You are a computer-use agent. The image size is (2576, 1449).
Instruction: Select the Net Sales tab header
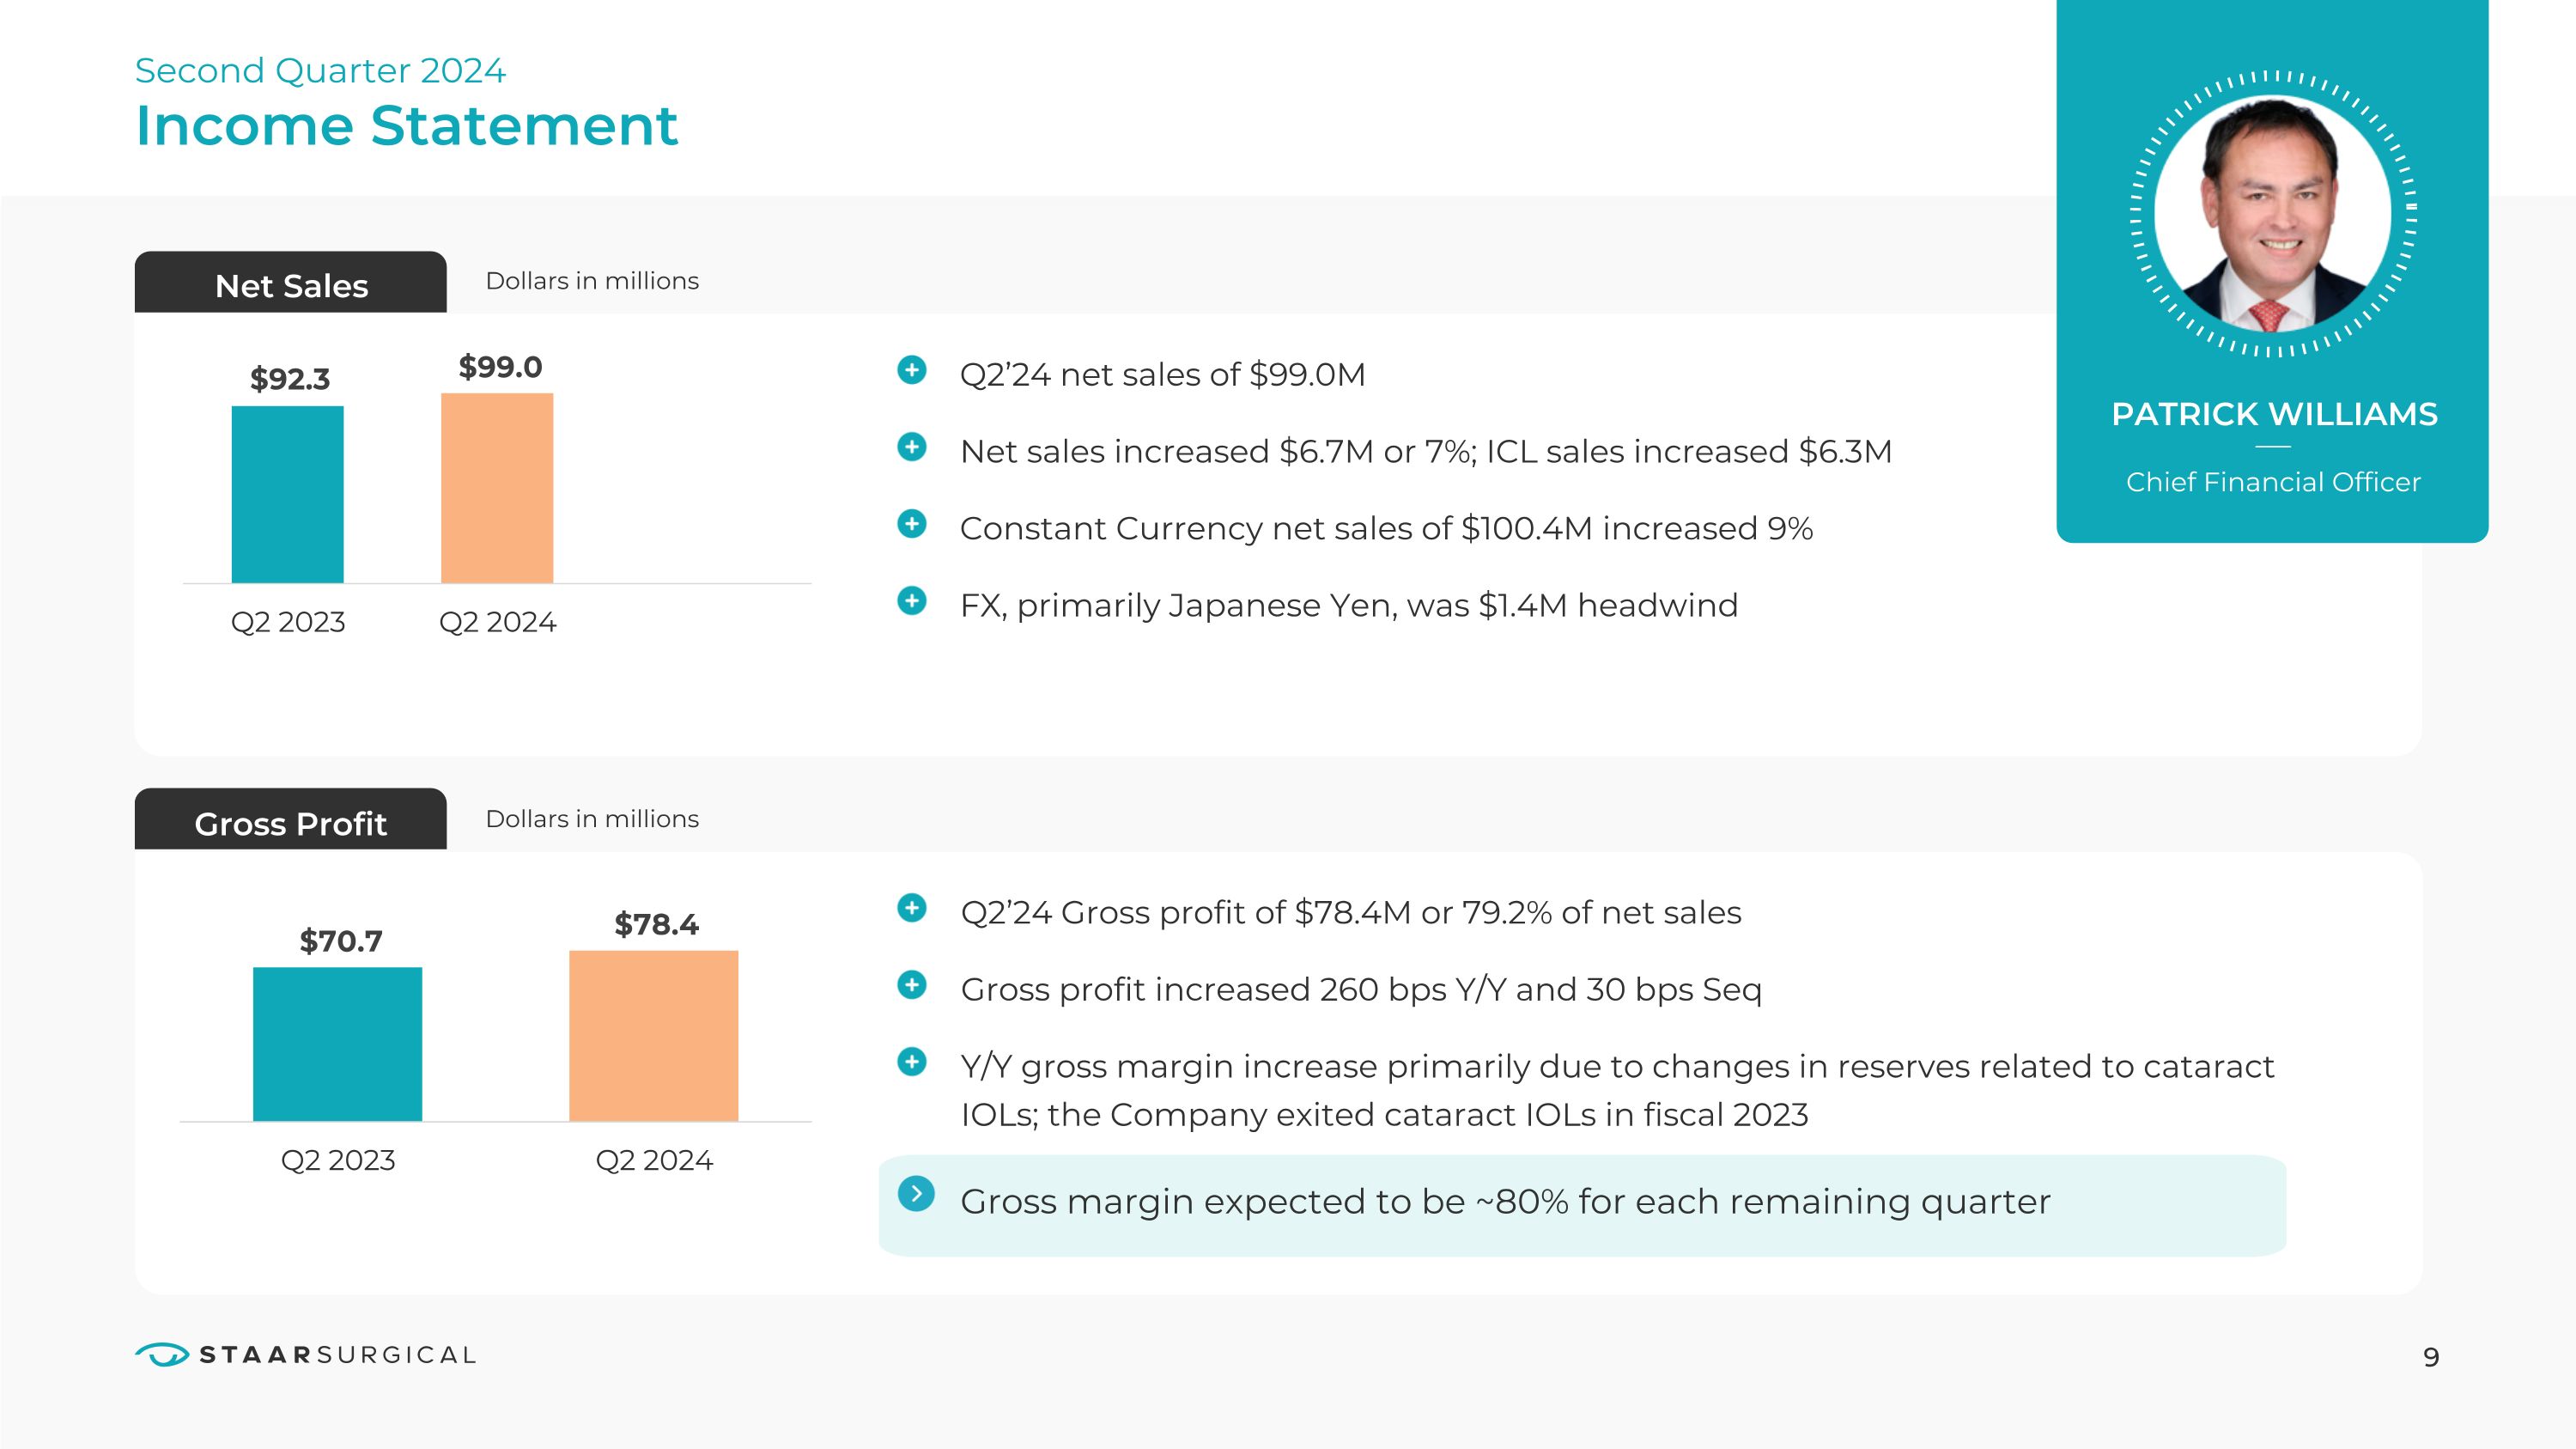coord(291,285)
